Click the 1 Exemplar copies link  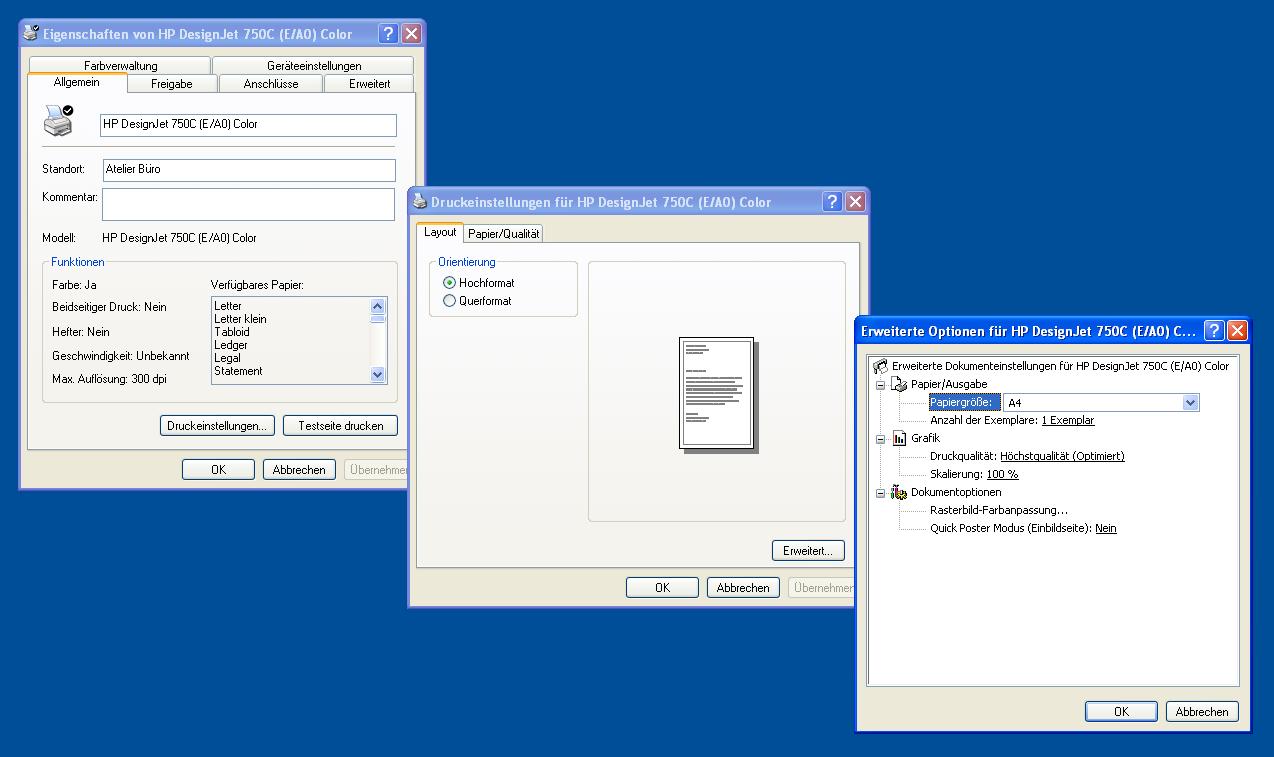(1068, 421)
